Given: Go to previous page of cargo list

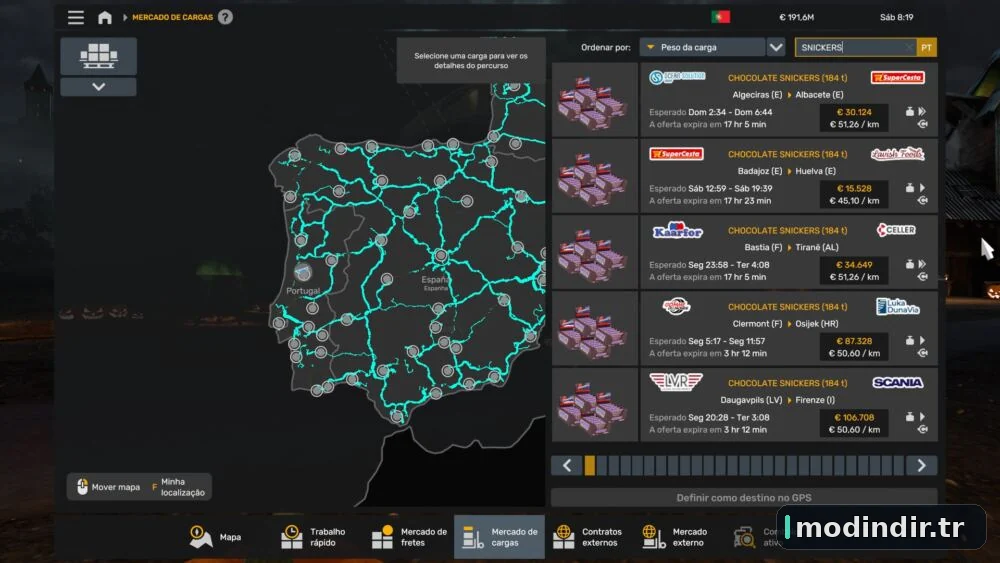Looking at the screenshot, I should click(566, 465).
